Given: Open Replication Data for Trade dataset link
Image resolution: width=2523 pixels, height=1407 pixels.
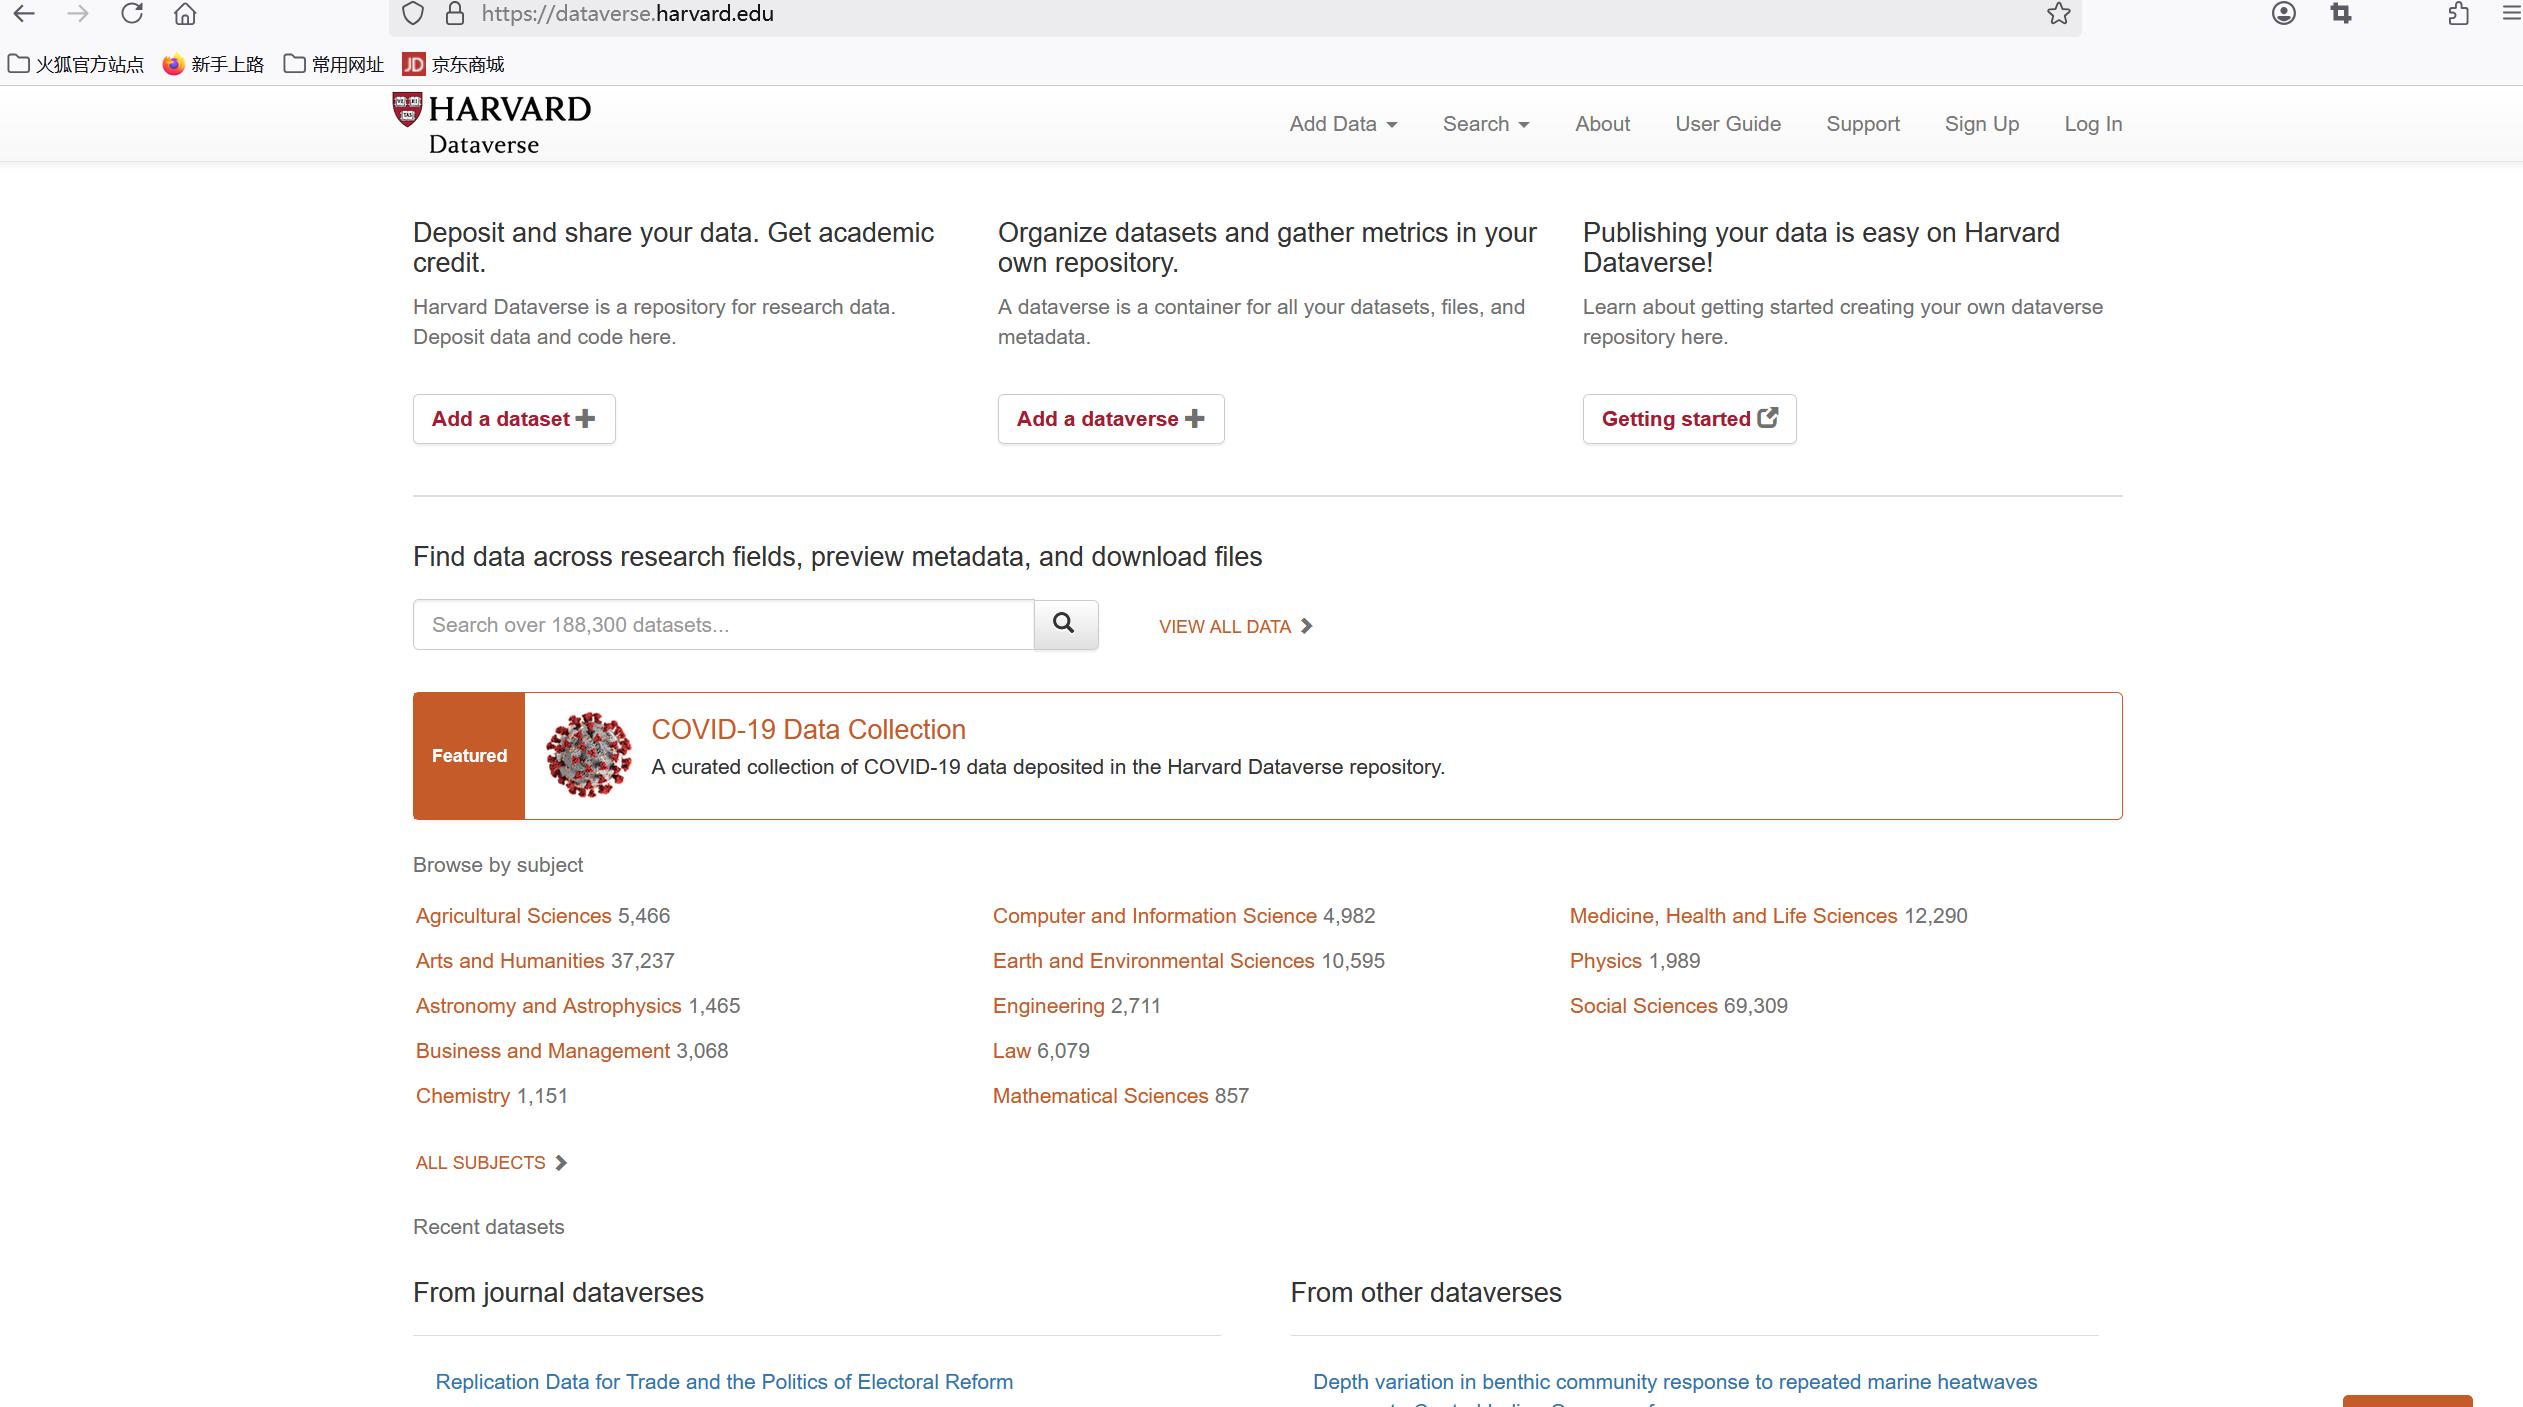Looking at the screenshot, I should pos(724,1382).
